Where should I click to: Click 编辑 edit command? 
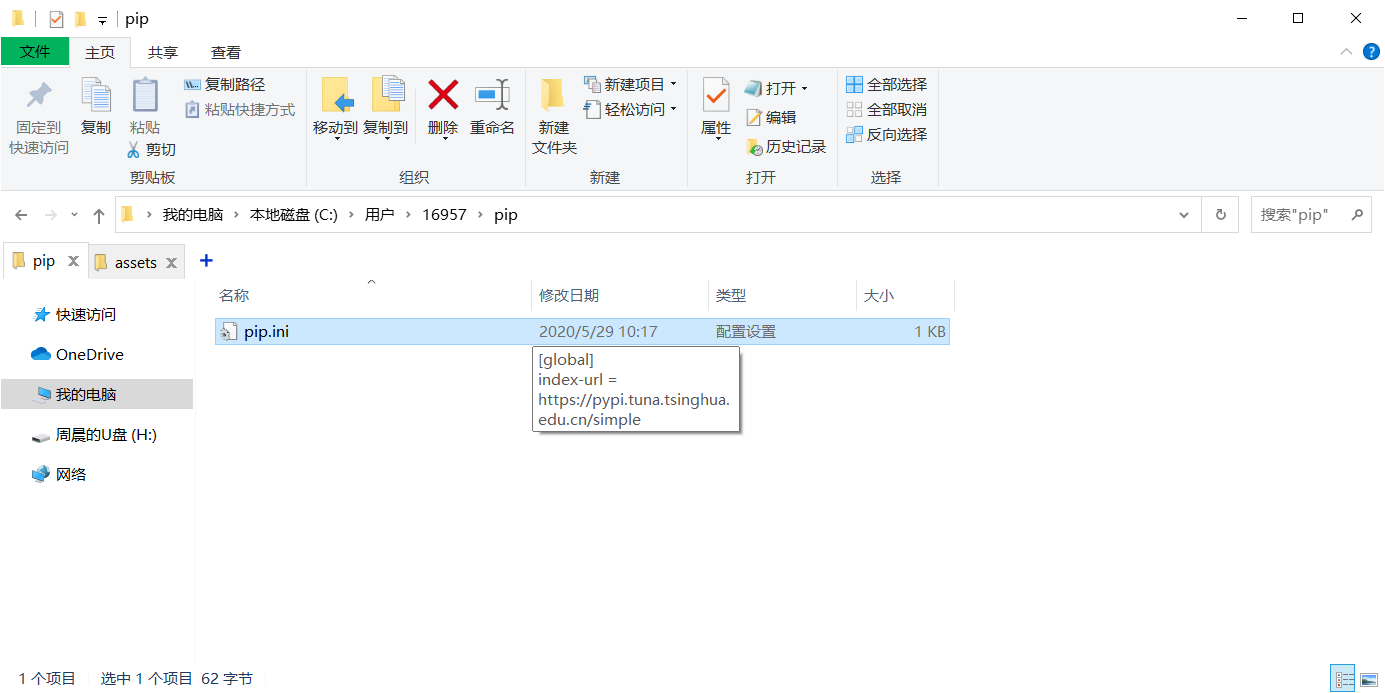point(771,118)
